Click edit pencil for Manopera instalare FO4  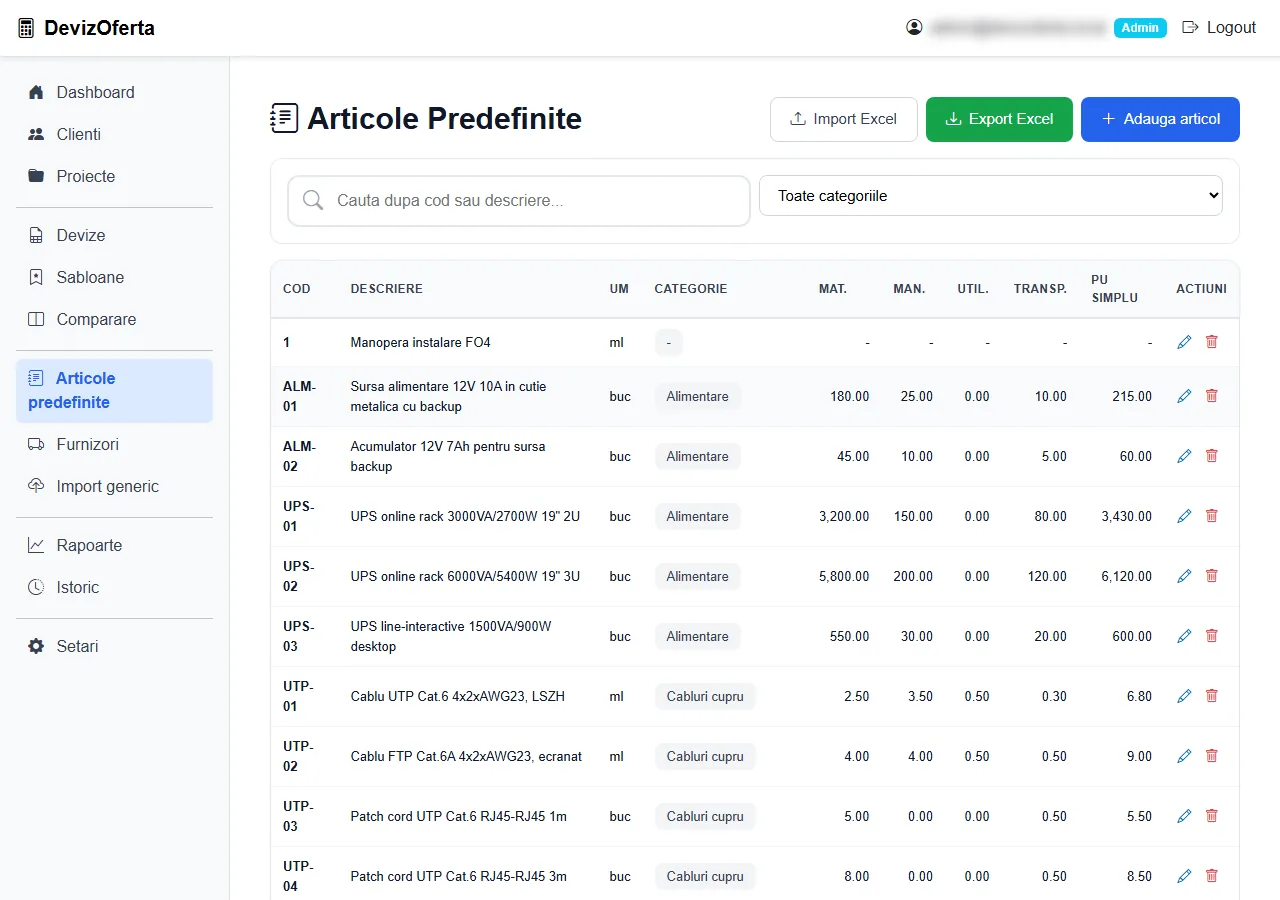pos(1184,342)
